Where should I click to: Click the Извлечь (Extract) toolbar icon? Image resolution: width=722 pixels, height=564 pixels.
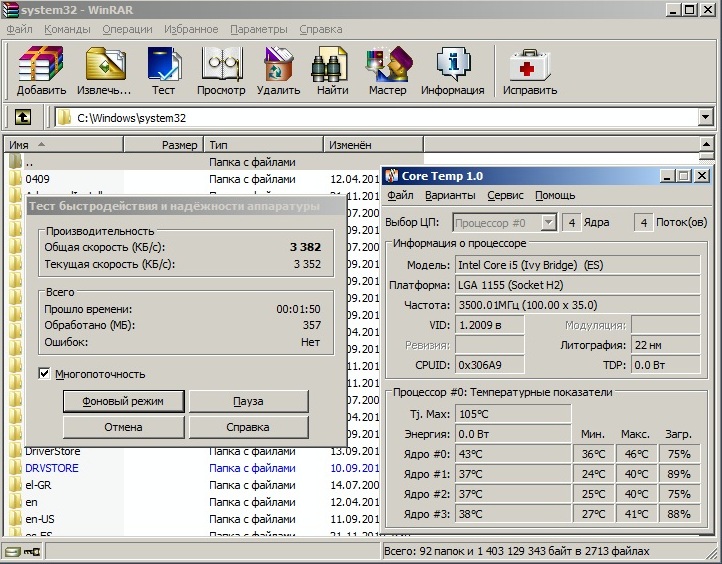[105, 63]
